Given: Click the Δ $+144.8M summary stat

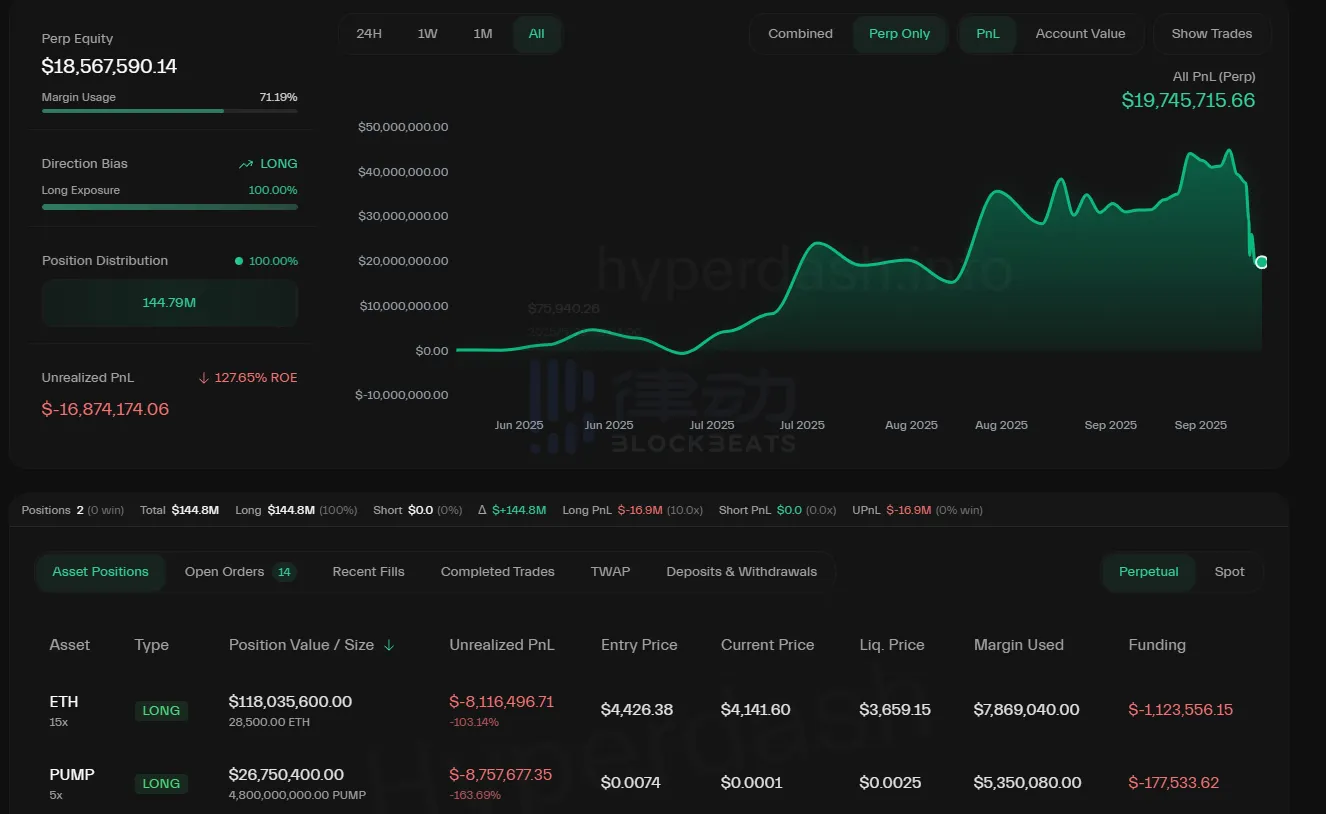Looking at the screenshot, I should click(x=512, y=510).
